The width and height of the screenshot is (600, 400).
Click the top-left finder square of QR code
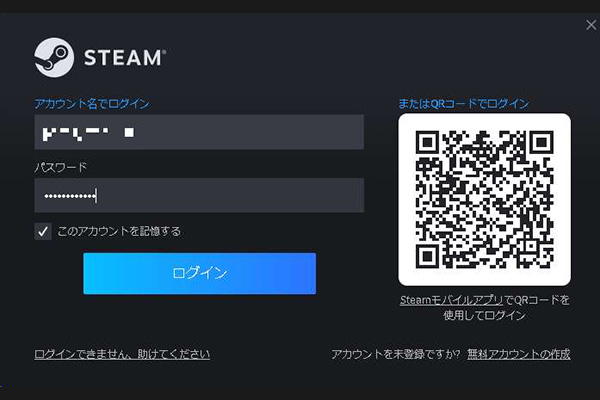[x=427, y=142]
